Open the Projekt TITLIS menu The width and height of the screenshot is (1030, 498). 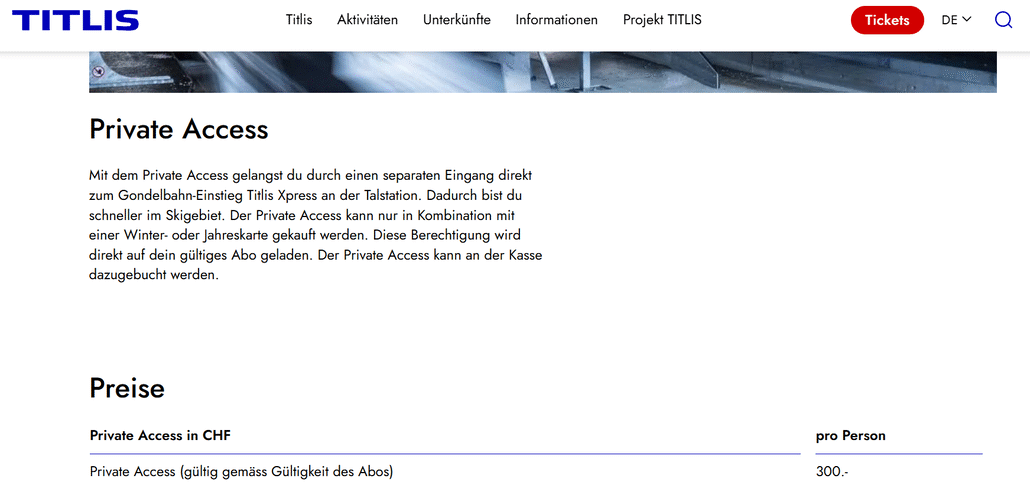click(662, 20)
